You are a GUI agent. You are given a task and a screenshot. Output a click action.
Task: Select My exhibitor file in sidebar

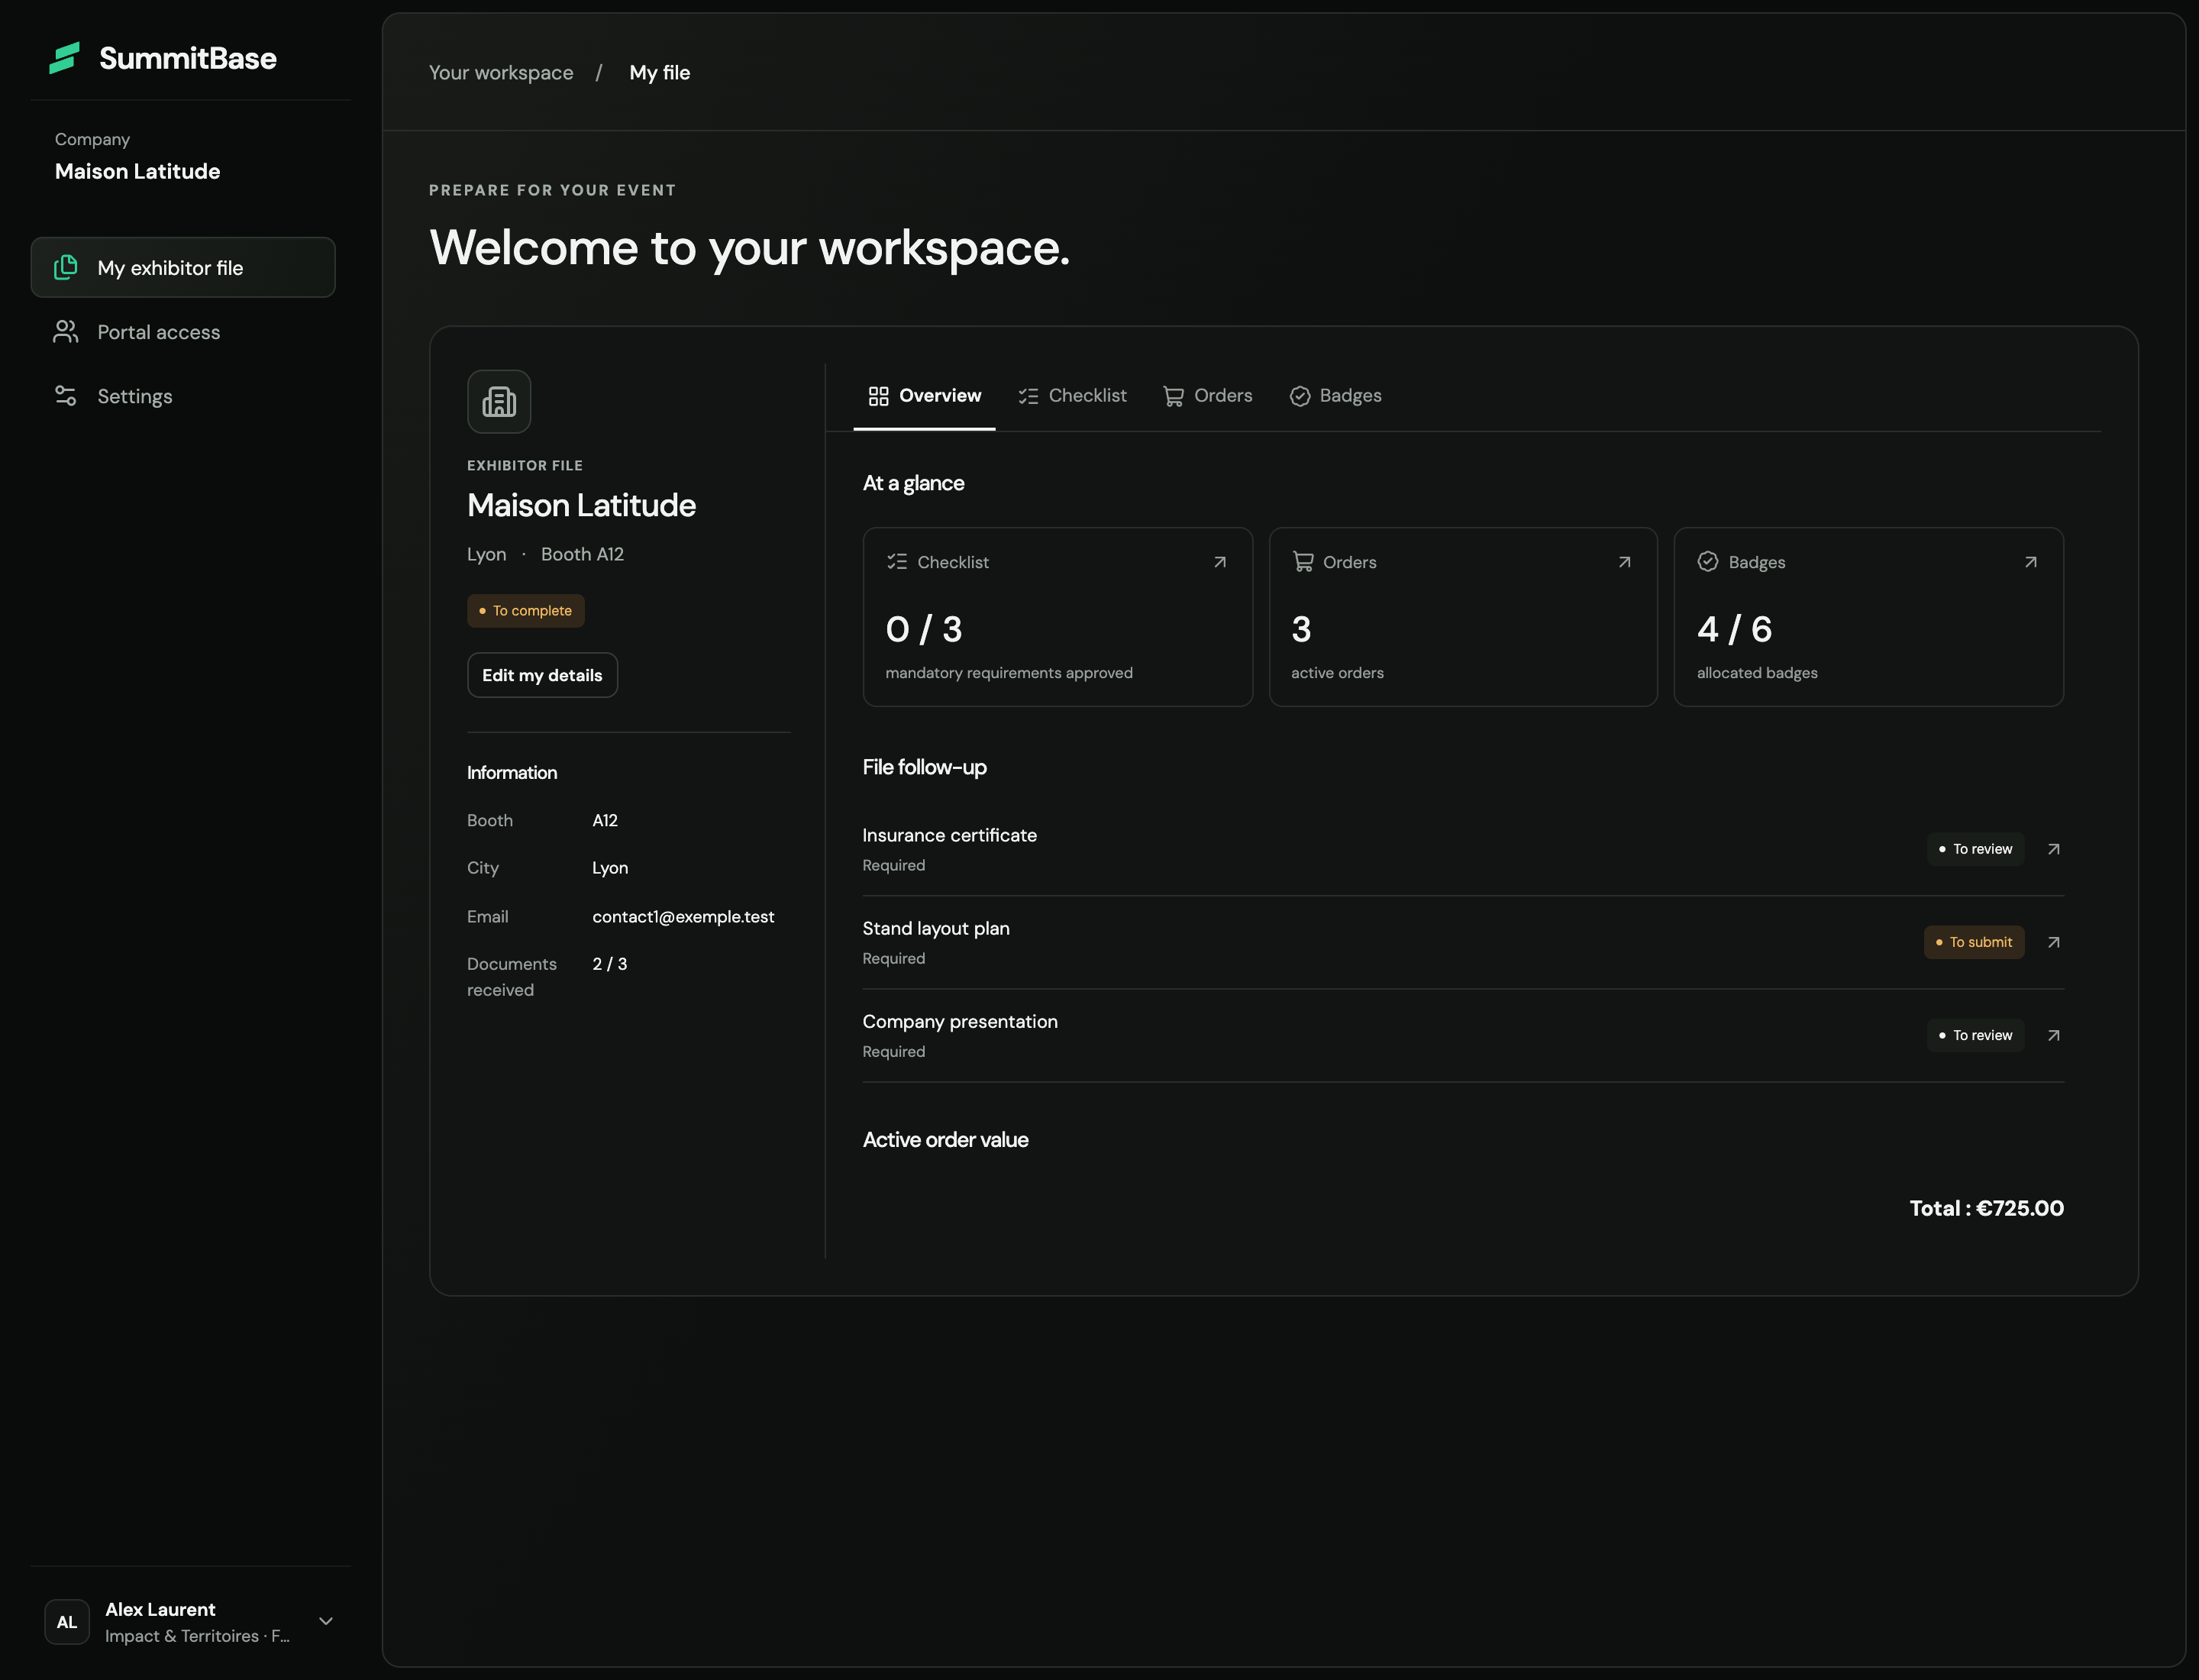(183, 267)
